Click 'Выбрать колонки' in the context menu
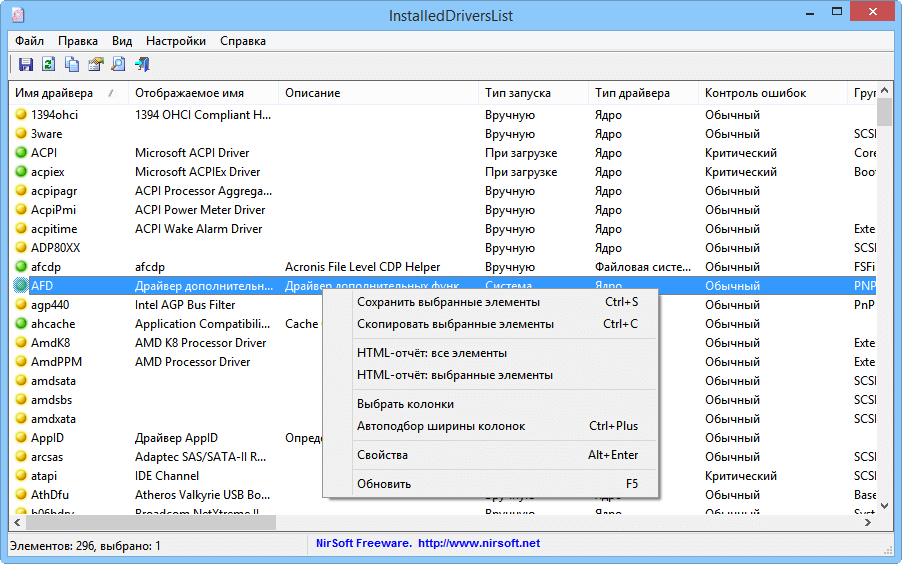 [x=405, y=404]
